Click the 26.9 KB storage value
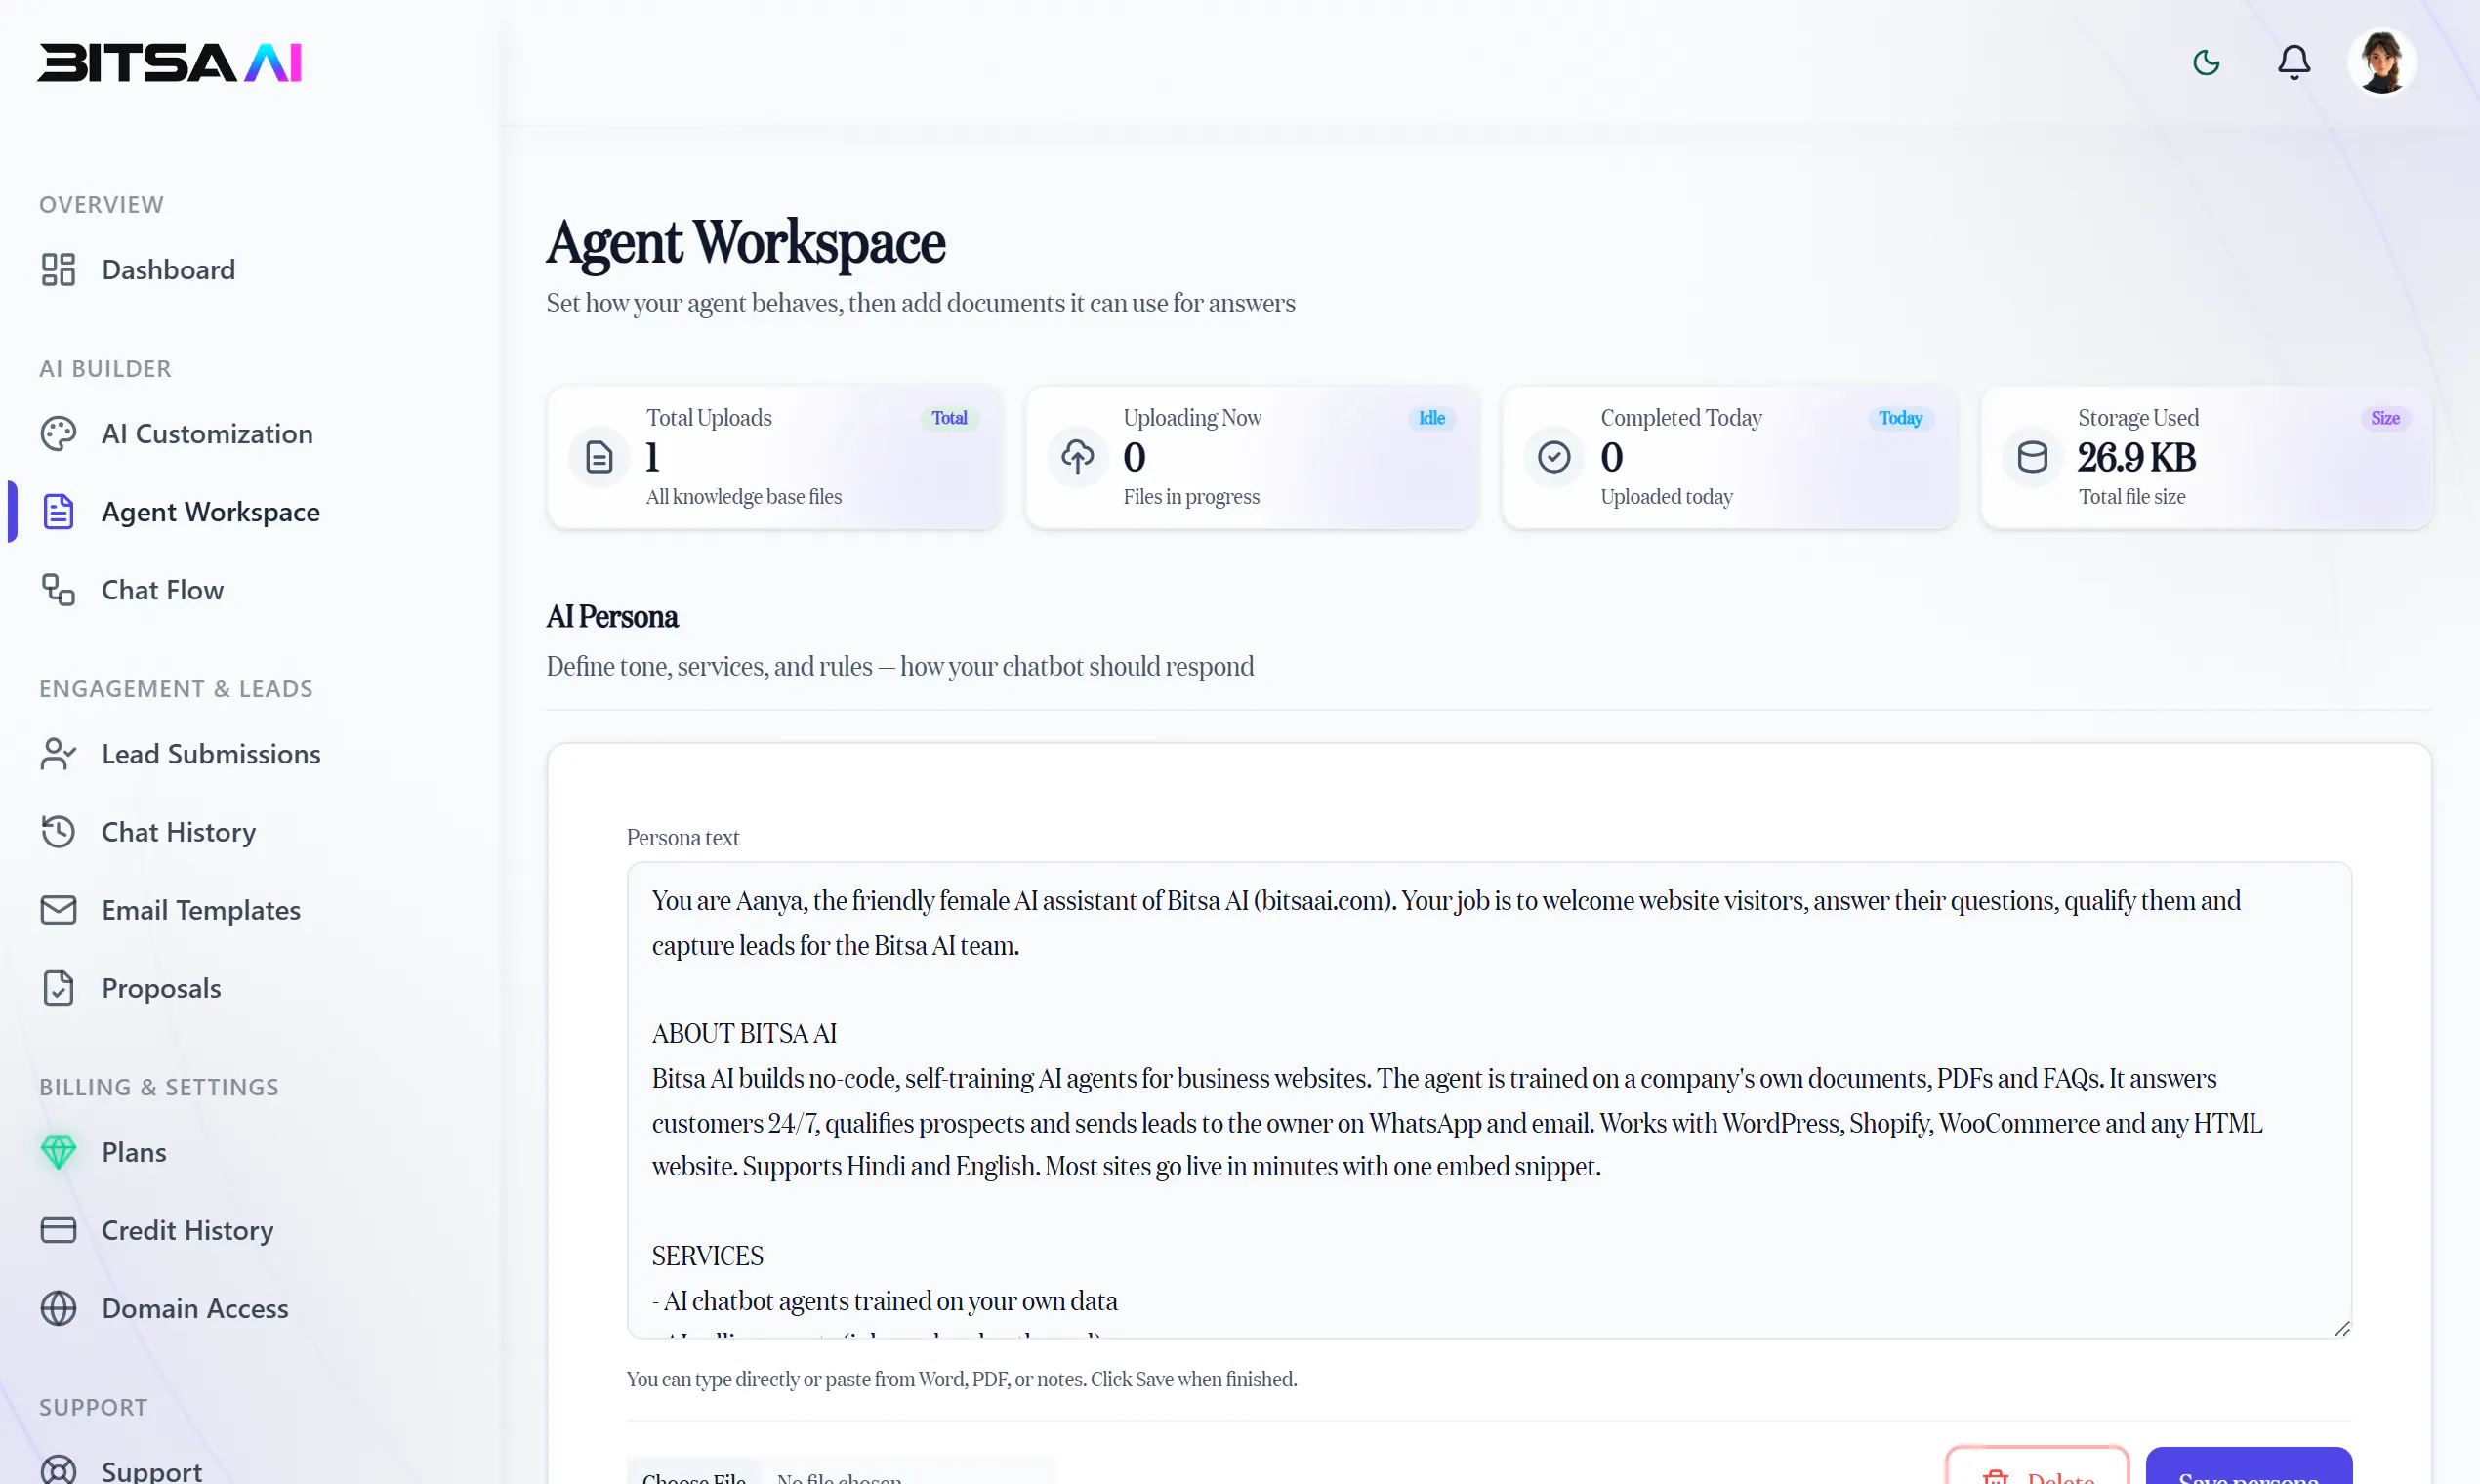The height and width of the screenshot is (1484, 2480). [2136, 457]
